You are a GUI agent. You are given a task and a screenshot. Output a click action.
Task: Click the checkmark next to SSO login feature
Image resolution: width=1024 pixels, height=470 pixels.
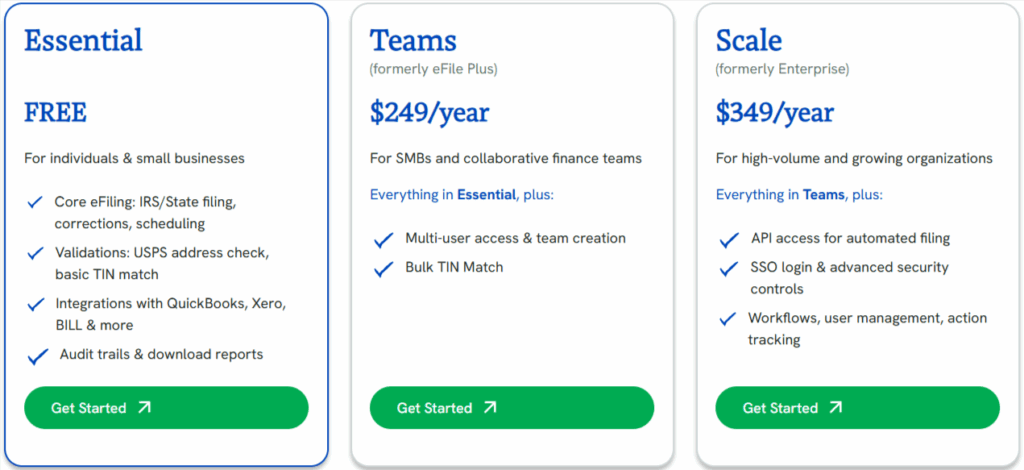pyautogui.click(x=729, y=268)
